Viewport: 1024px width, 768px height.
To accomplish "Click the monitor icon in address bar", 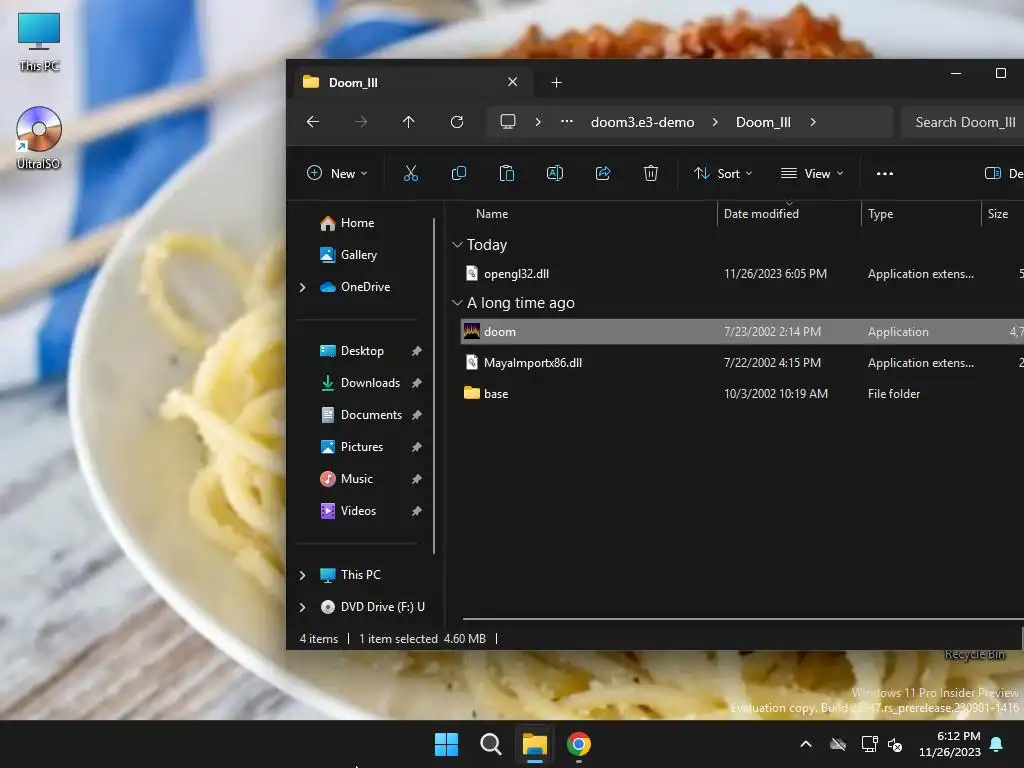I will [507, 121].
